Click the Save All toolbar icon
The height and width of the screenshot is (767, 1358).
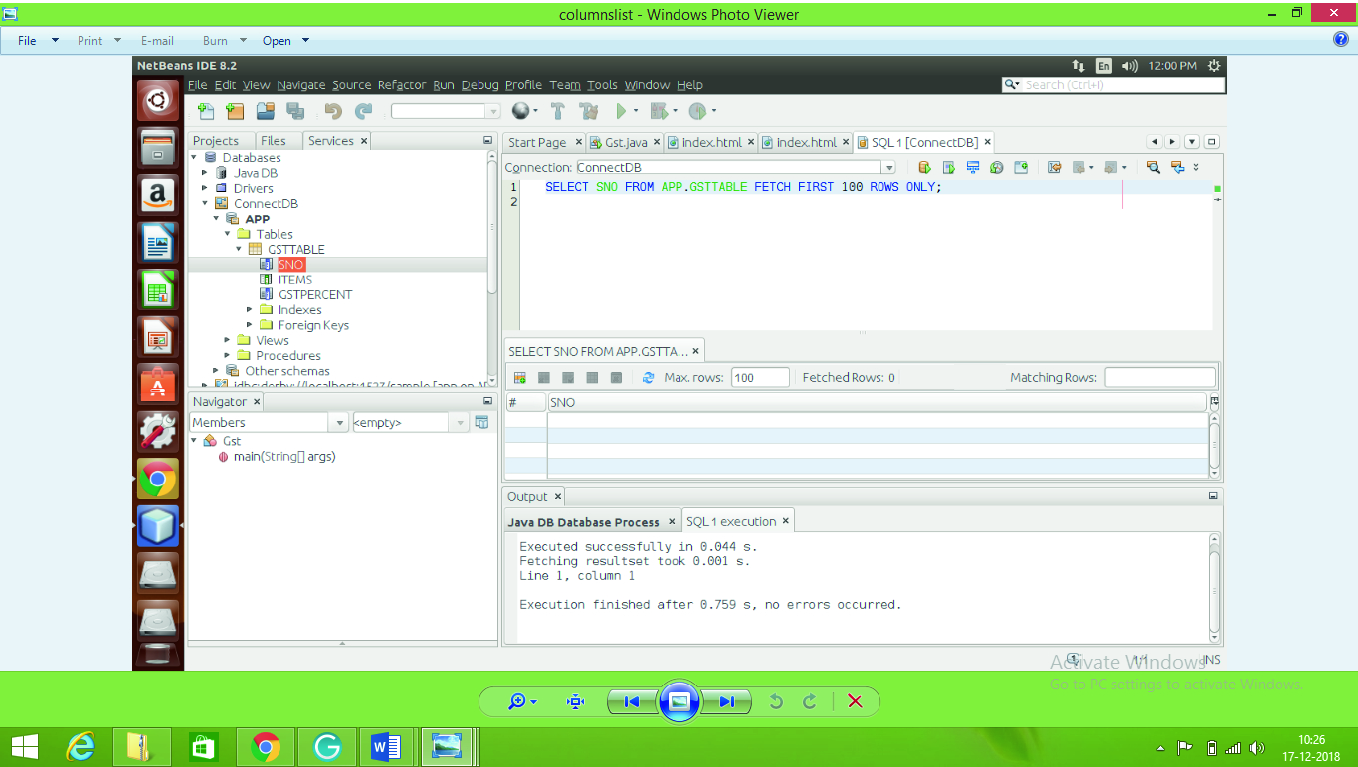pyautogui.click(x=295, y=111)
